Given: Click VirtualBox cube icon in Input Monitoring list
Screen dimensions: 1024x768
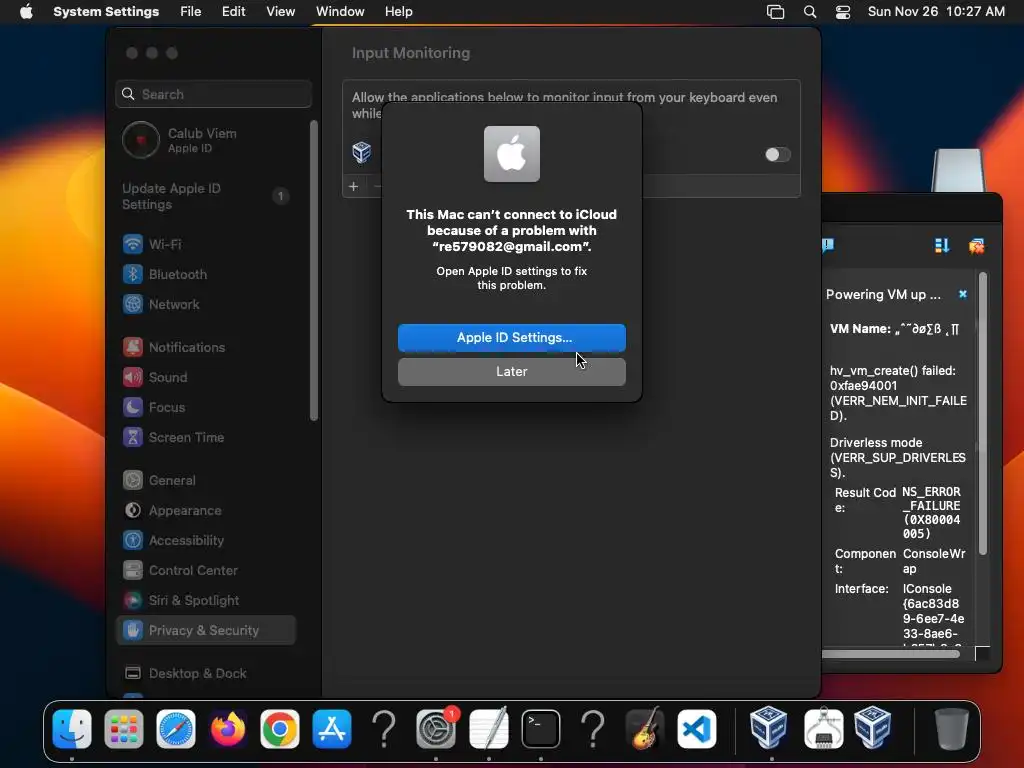Looking at the screenshot, I should click(361, 152).
